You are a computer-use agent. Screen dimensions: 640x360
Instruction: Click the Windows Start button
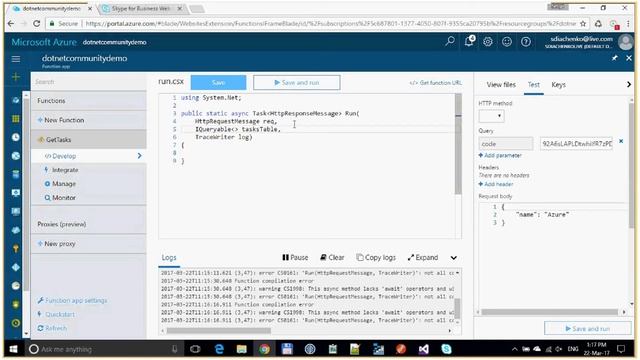pos(13,349)
